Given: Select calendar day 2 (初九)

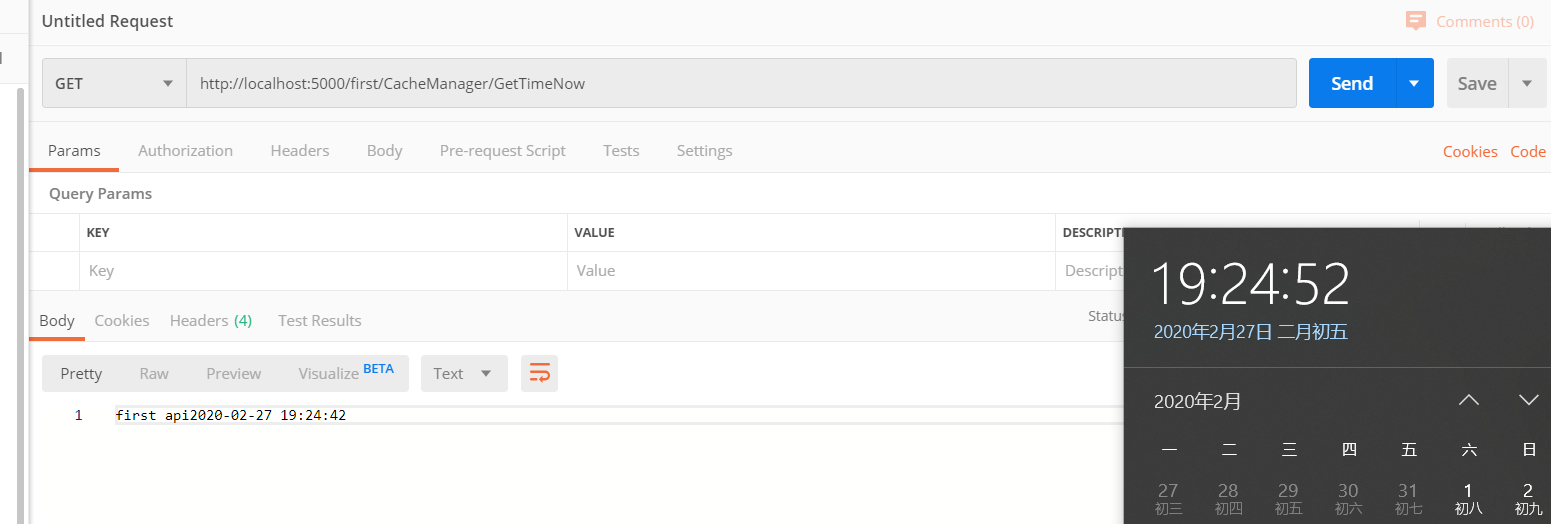Looking at the screenshot, I should pyautogui.click(x=1528, y=498).
